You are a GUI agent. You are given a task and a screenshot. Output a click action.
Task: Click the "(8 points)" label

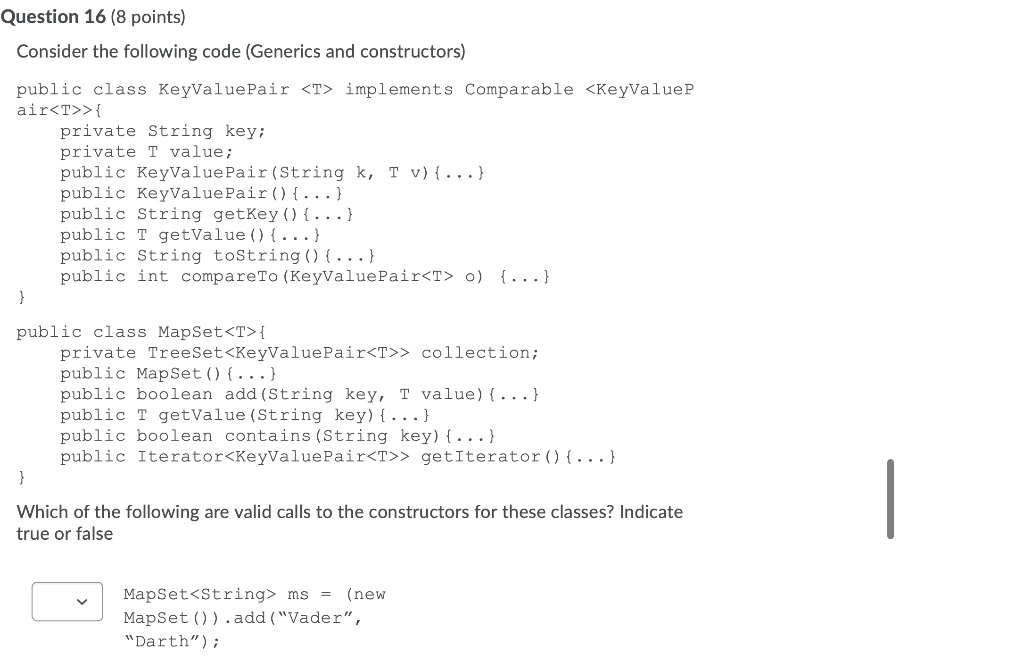click(x=148, y=17)
